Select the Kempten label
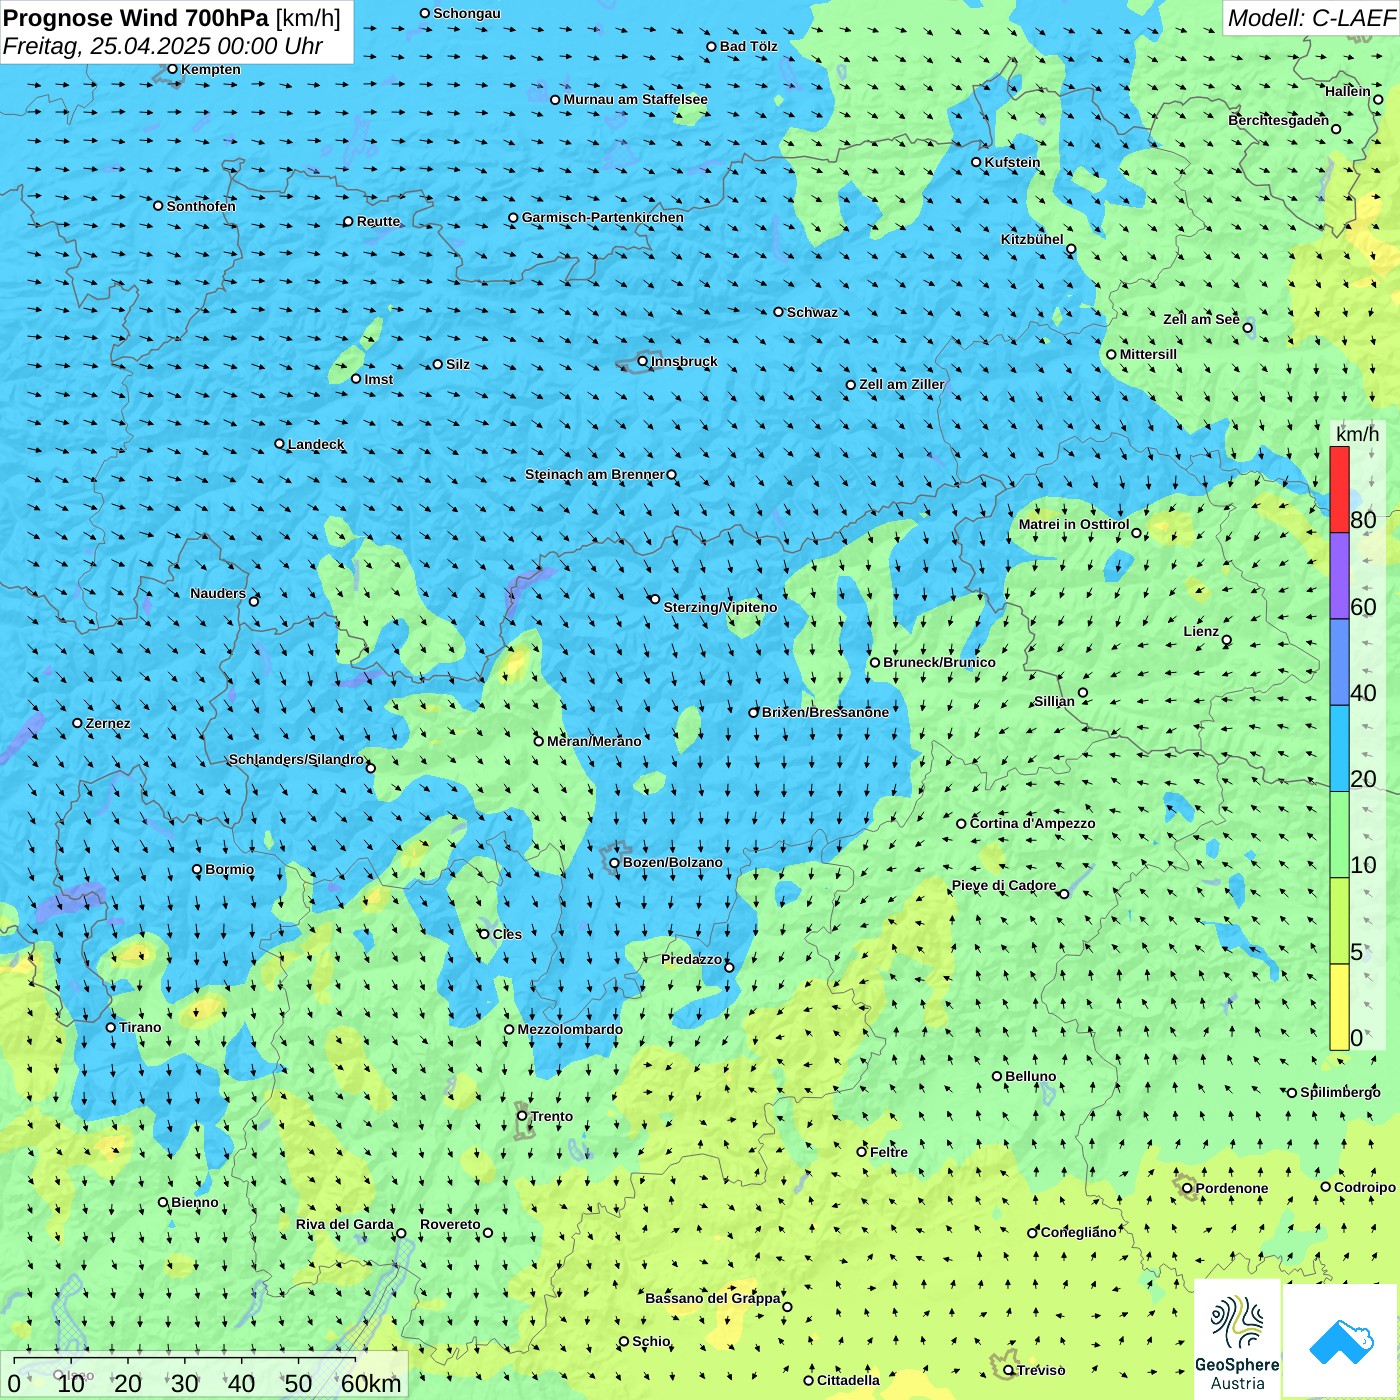The height and width of the screenshot is (1400, 1400). [210, 69]
